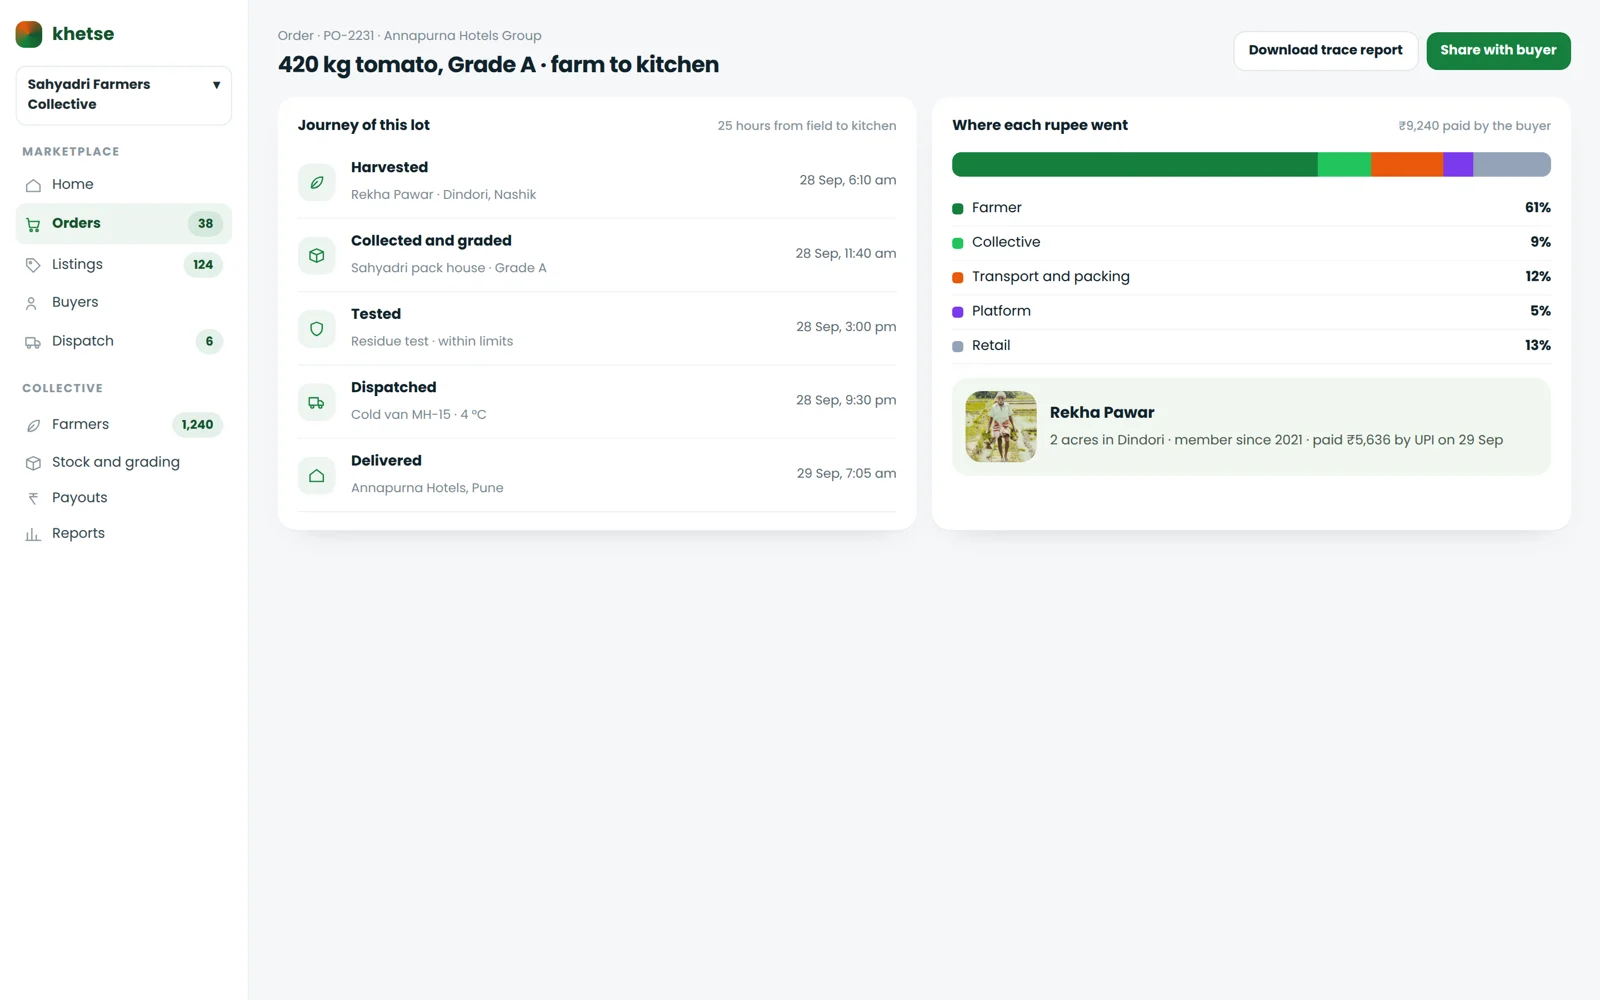This screenshot has height=1000, width=1600.
Task: Open the Stock and grading box icon
Action: pyautogui.click(x=33, y=463)
